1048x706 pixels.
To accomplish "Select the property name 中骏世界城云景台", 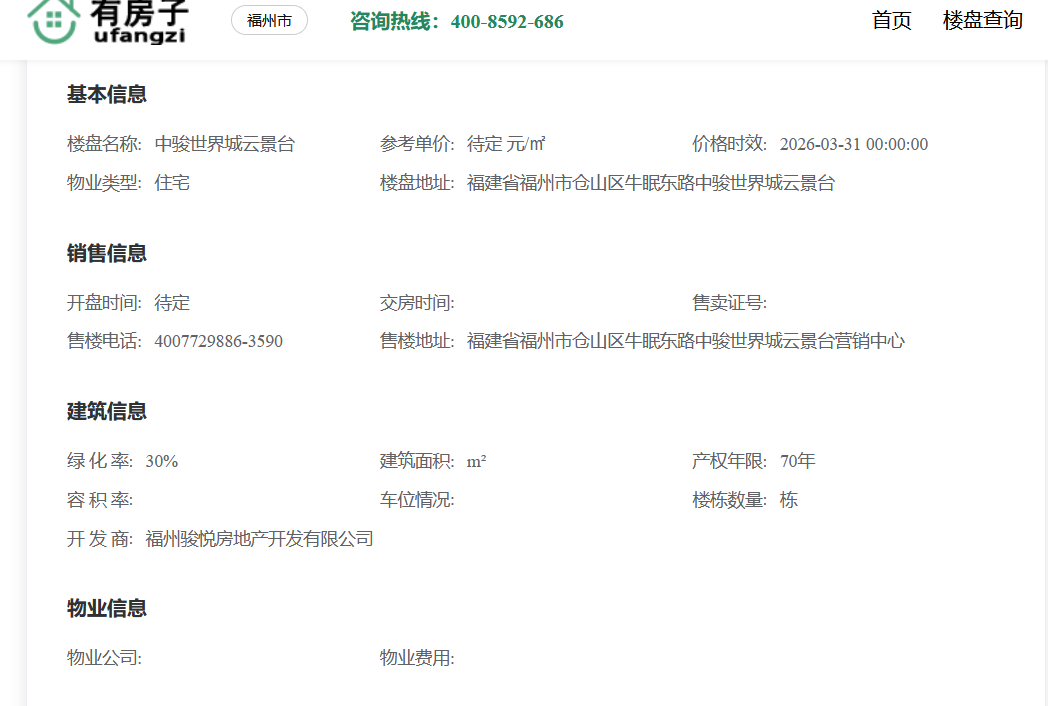I will [225, 144].
